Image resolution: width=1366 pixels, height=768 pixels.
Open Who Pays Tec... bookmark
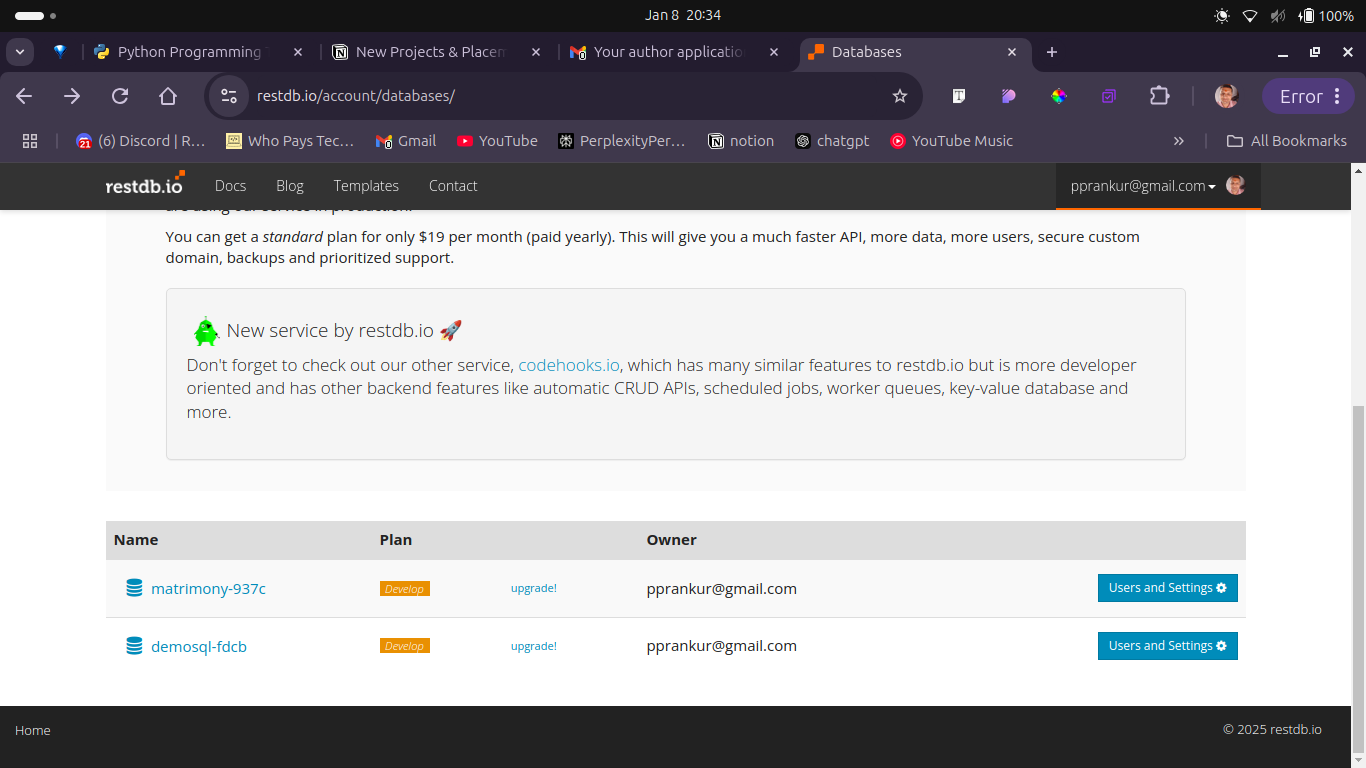tap(290, 141)
